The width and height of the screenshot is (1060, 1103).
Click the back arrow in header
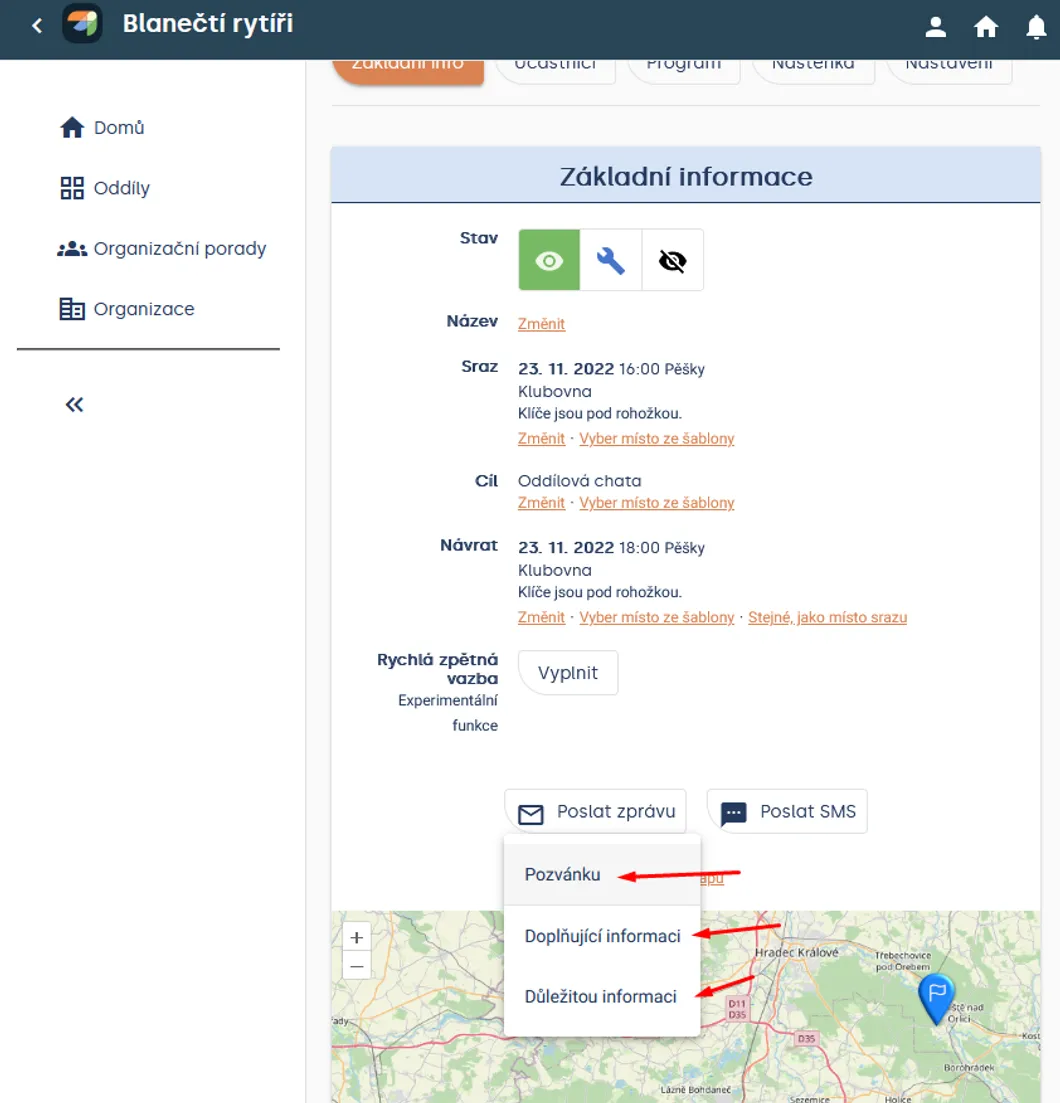coord(37,26)
